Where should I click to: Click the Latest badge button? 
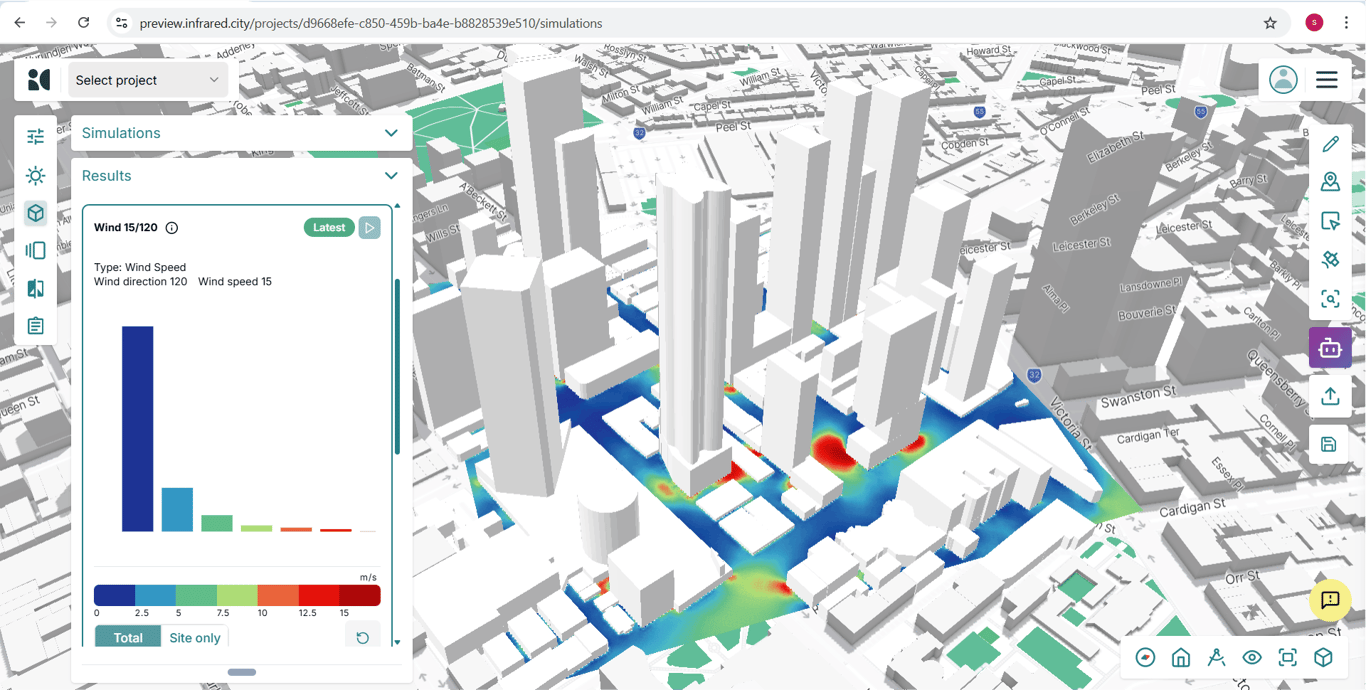[x=329, y=228]
